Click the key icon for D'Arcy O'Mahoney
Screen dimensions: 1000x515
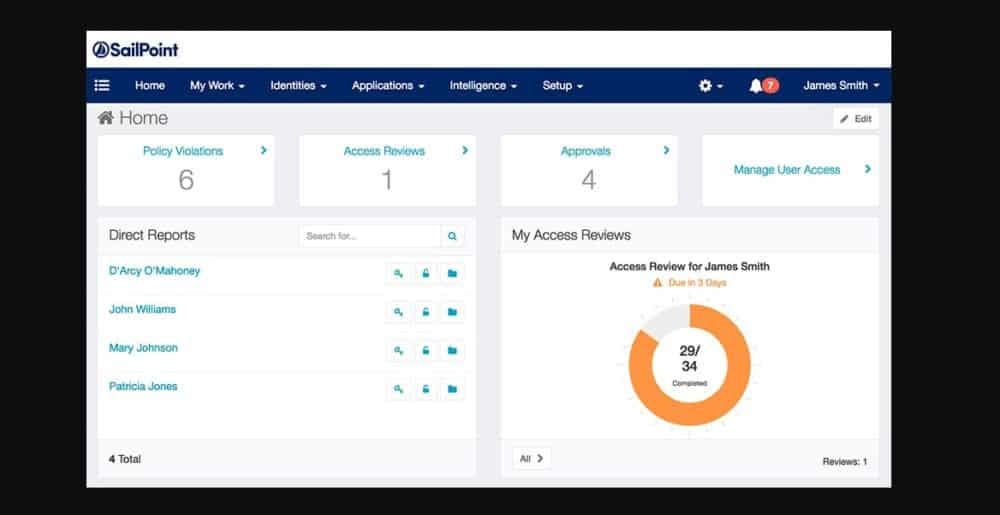(398, 274)
